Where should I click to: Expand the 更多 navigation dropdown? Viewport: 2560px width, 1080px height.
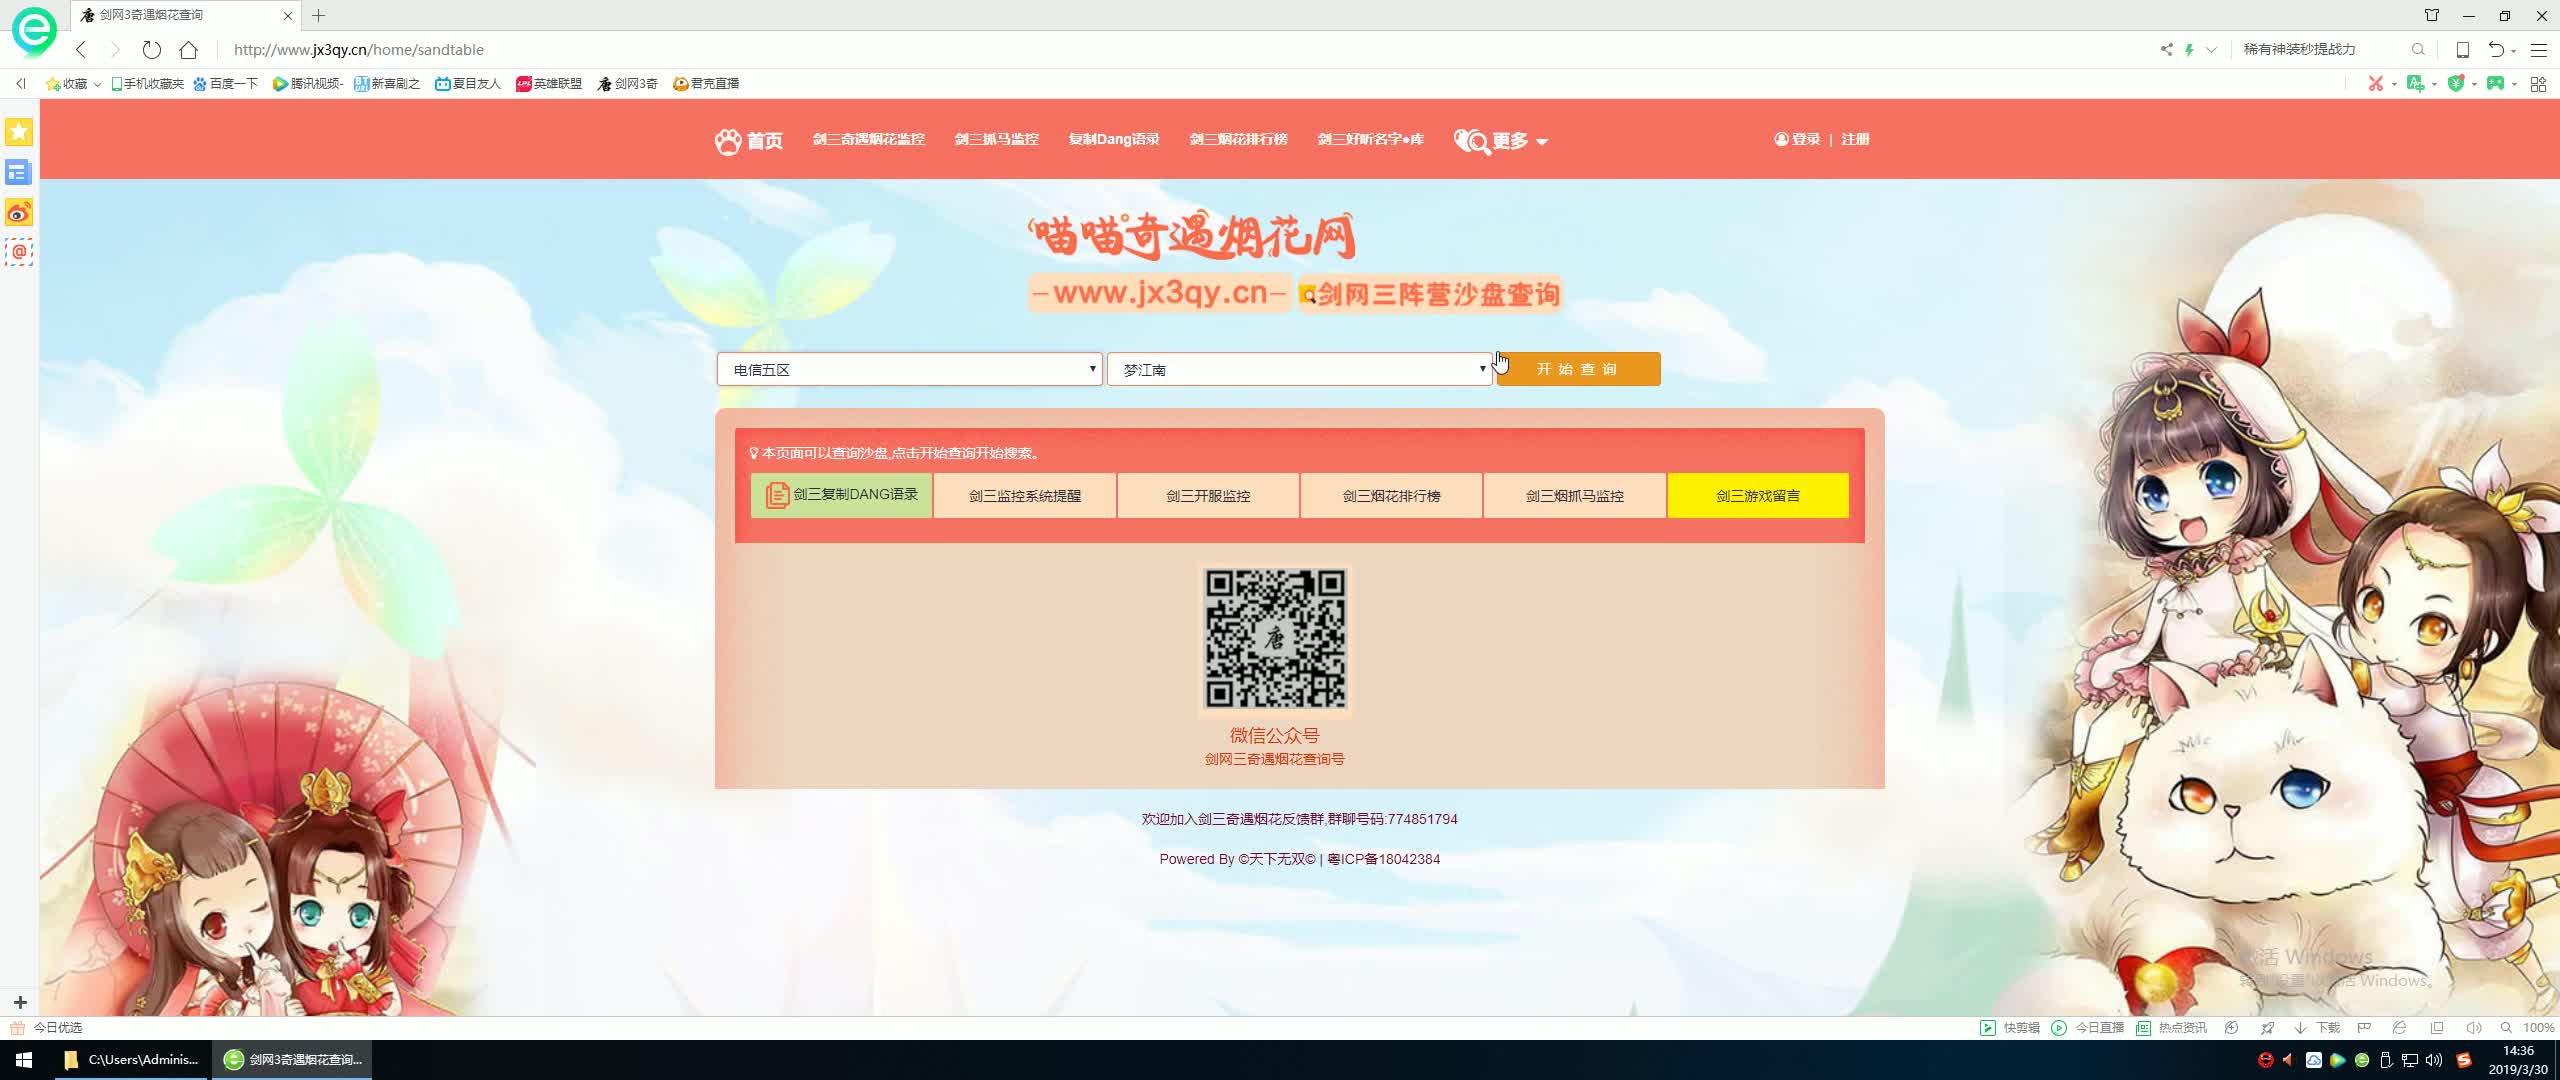(1501, 140)
